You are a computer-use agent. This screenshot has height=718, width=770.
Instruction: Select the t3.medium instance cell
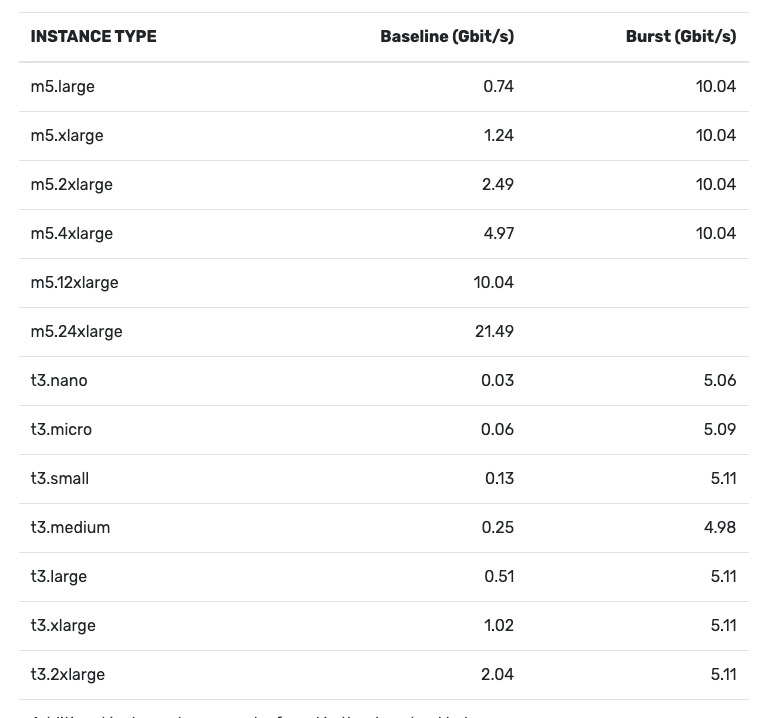(71, 528)
